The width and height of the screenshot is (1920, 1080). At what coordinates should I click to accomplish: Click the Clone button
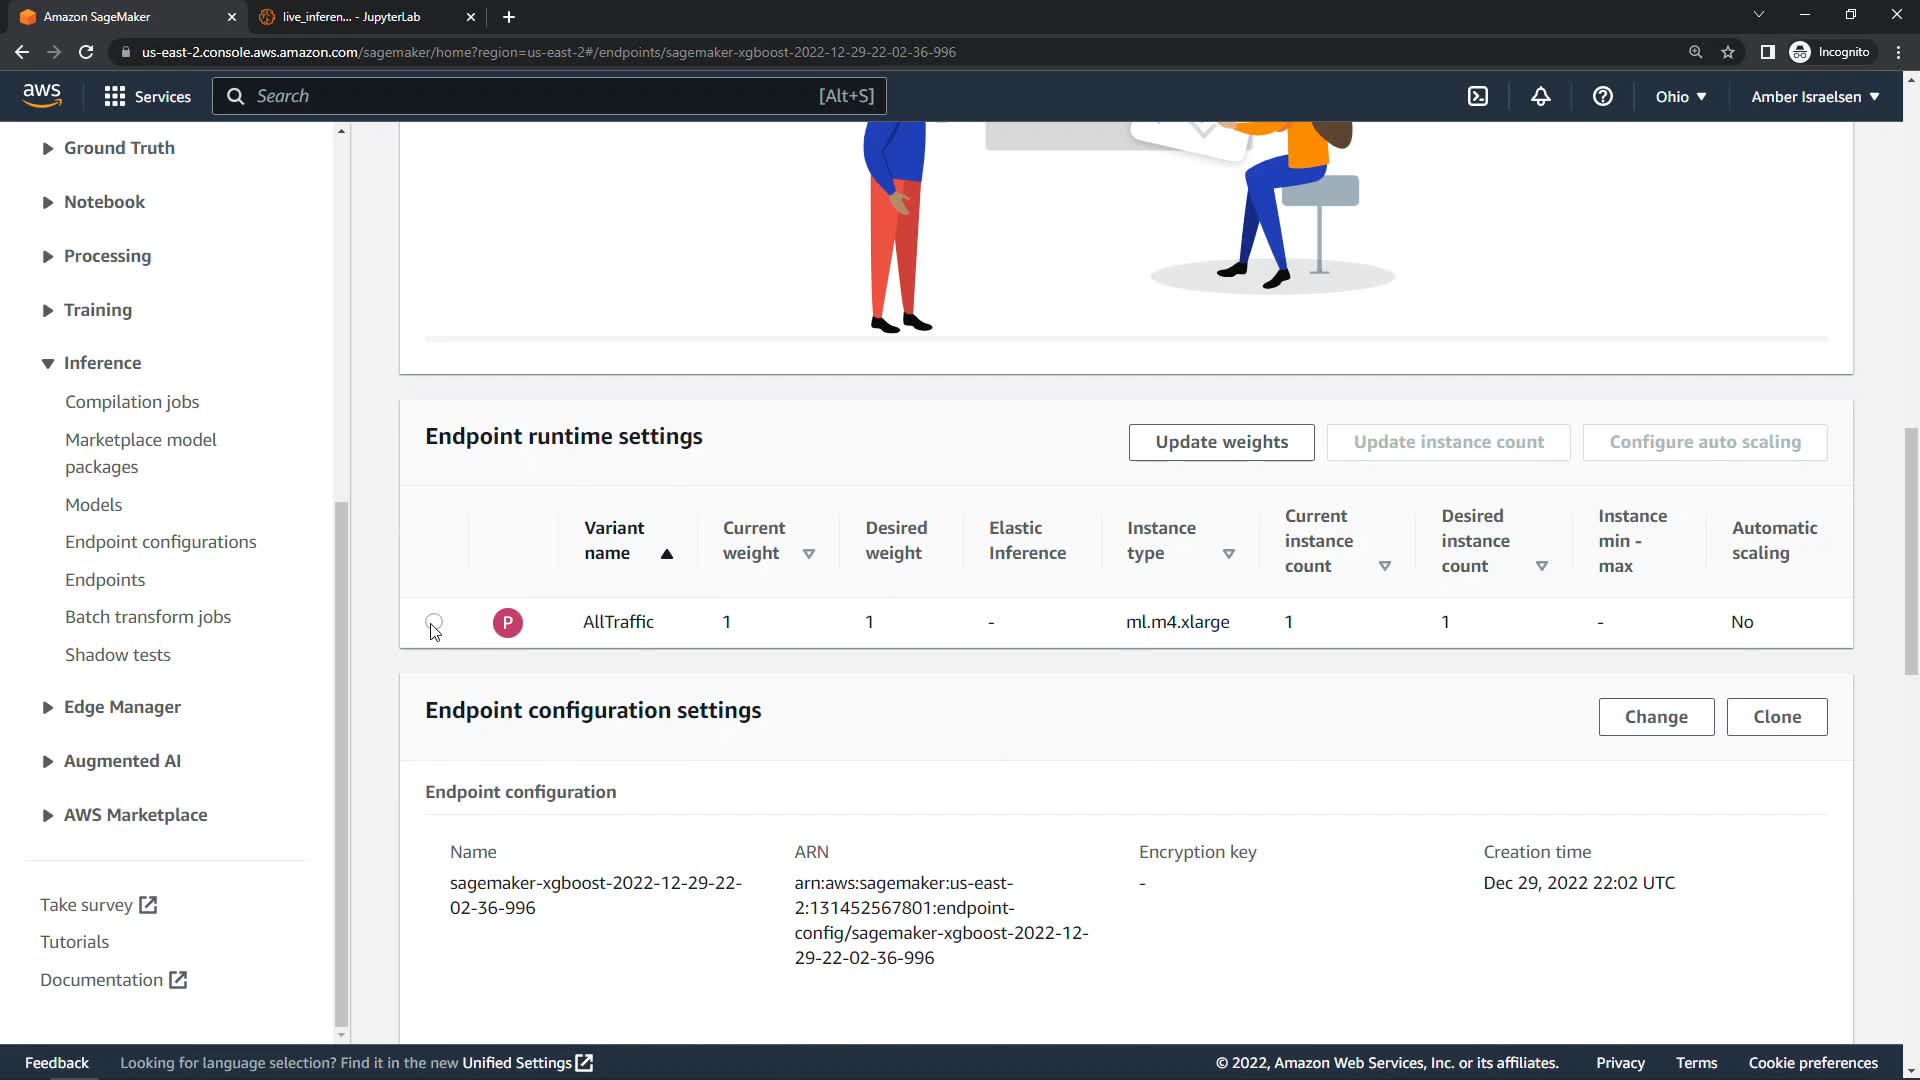(1776, 717)
